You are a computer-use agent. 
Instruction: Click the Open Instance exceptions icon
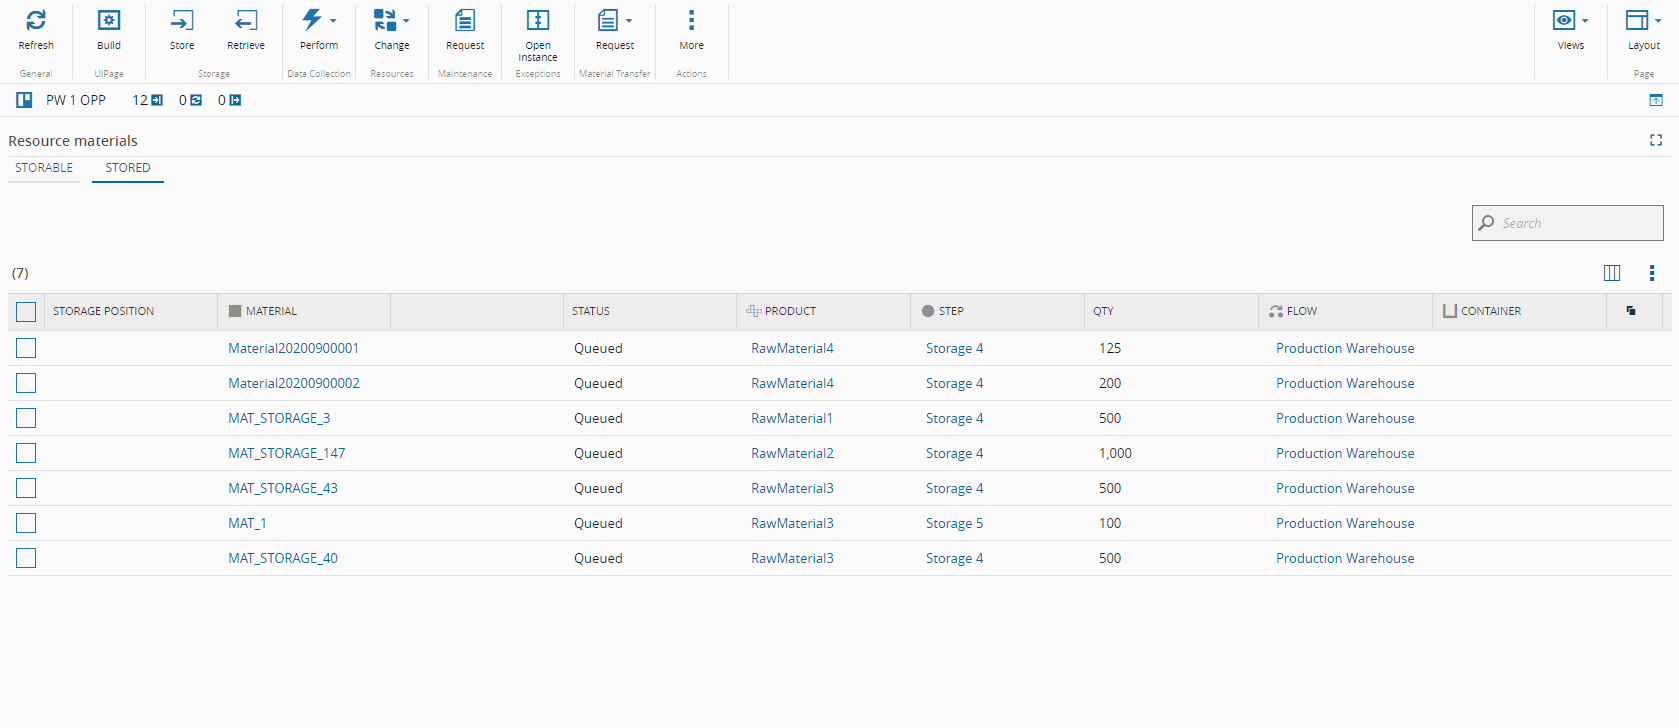point(538,21)
